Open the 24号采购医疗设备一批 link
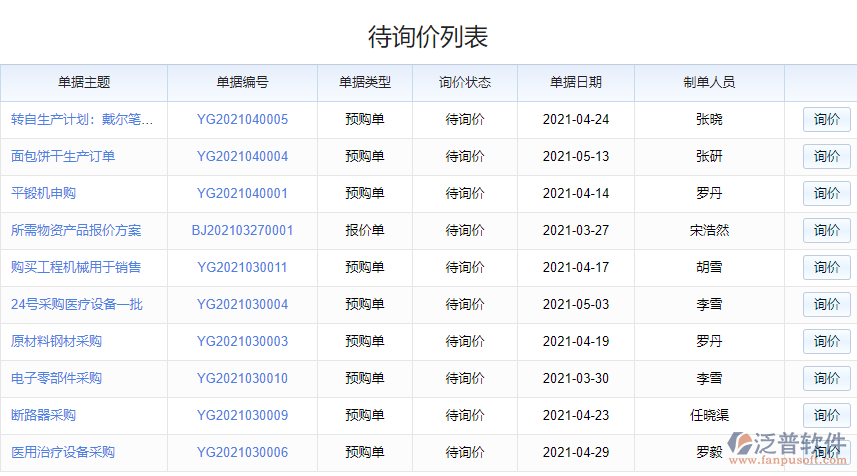 coord(77,304)
